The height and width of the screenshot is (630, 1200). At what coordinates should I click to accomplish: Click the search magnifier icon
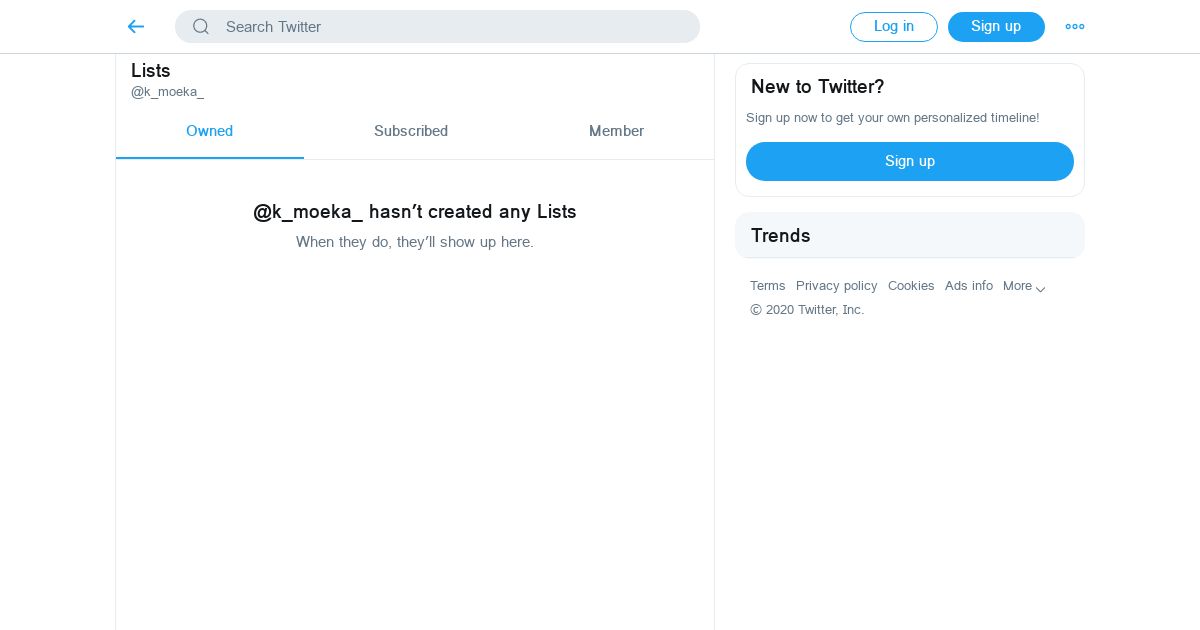pyautogui.click(x=201, y=27)
